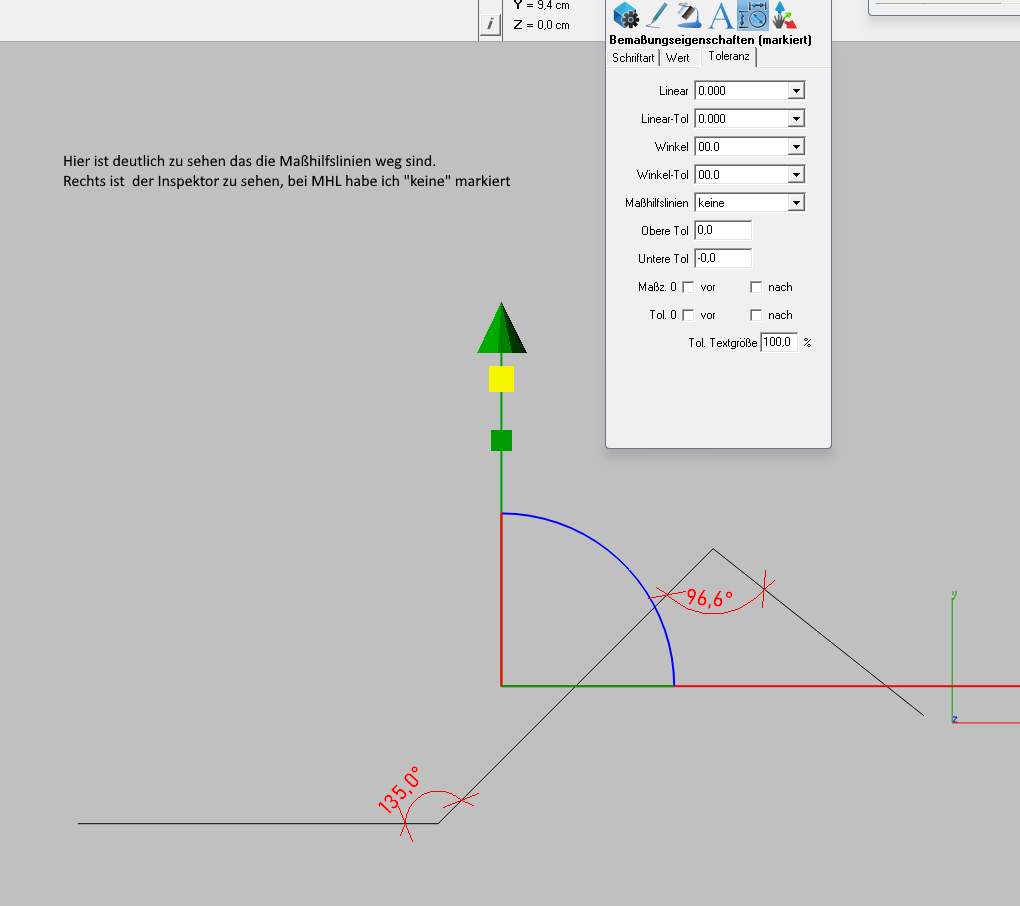The height and width of the screenshot is (906, 1020).
Task: Toggle Tol. 0 vor checkbox
Action: click(688, 315)
